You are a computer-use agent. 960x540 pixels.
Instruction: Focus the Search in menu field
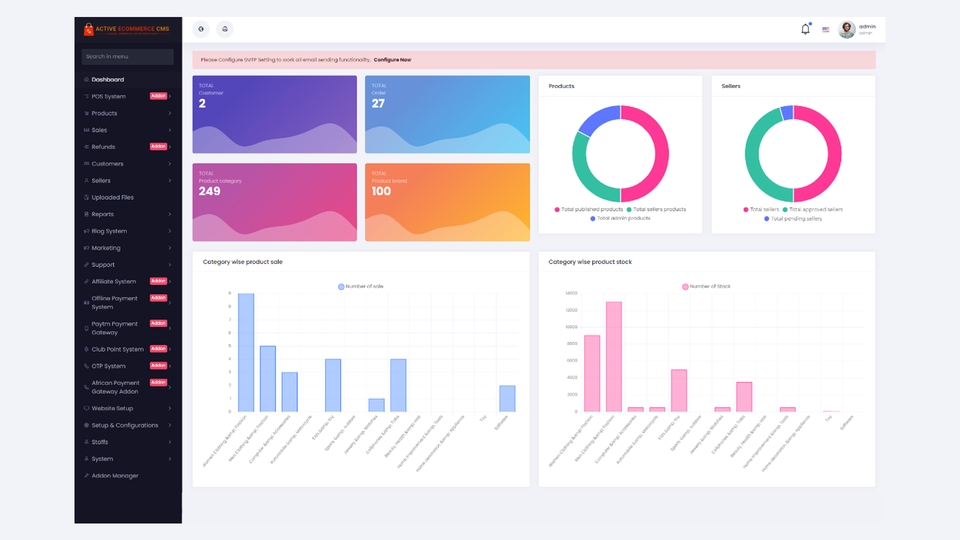127,56
